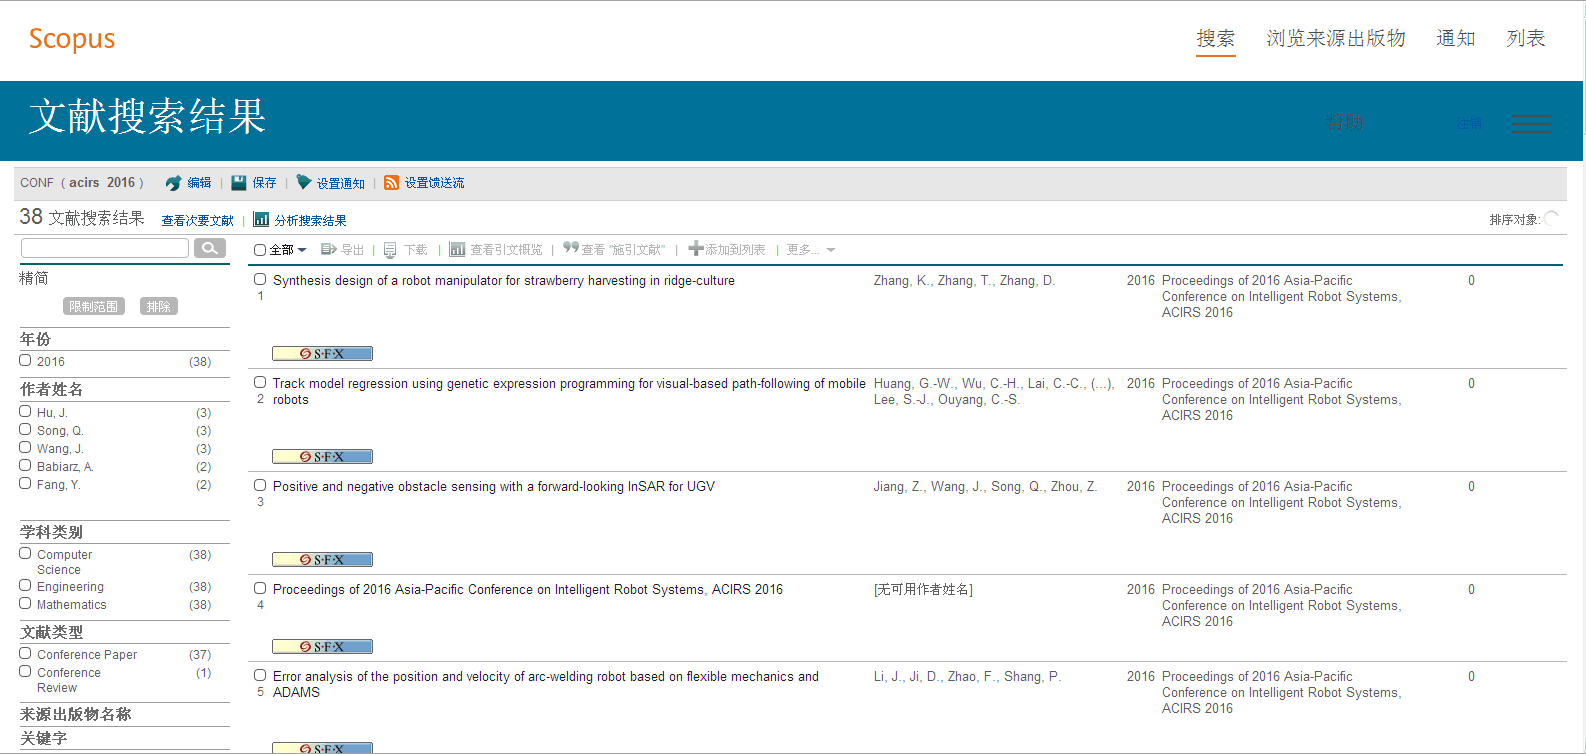
Task: Click the magnifier search button
Action: pyautogui.click(x=209, y=248)
